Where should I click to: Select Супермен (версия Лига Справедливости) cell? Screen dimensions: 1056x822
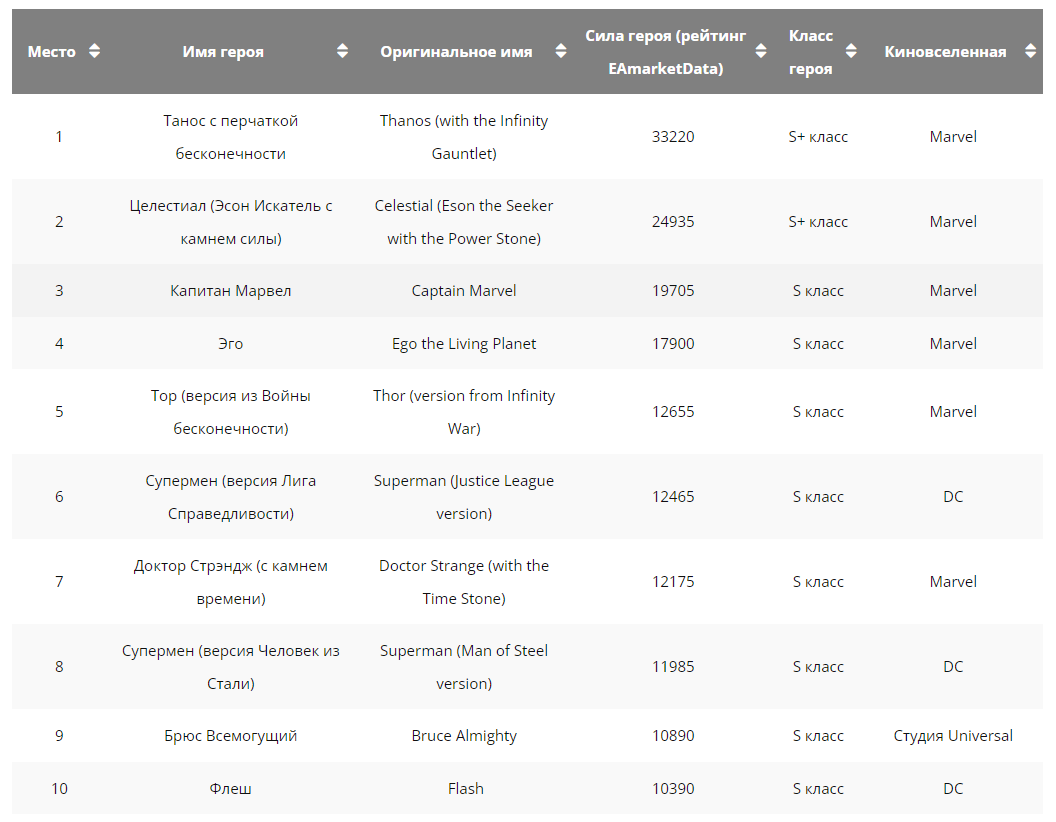tap(230, 497)
